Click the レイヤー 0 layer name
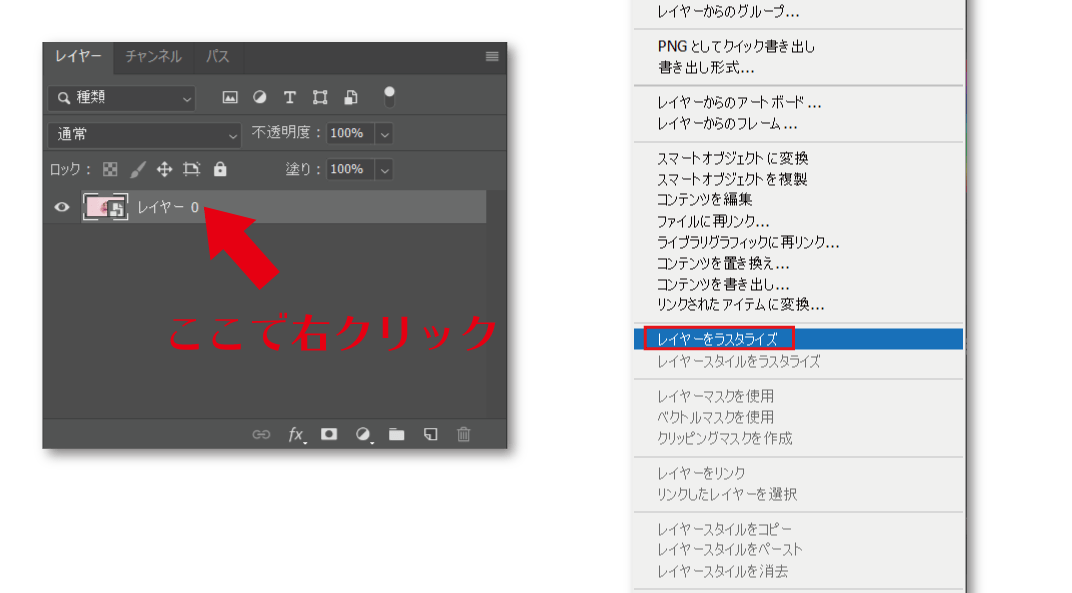 [x=168, y=207]
